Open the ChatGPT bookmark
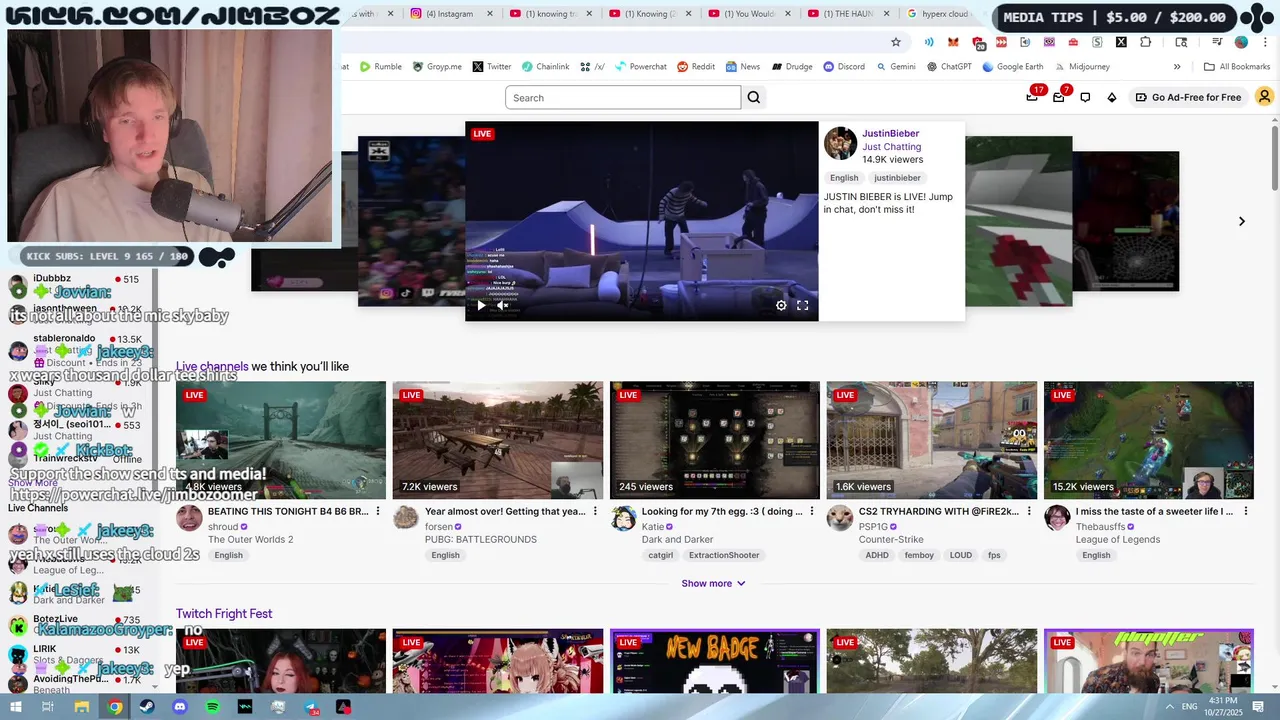1280x720 pixels. tap(949, 66)
